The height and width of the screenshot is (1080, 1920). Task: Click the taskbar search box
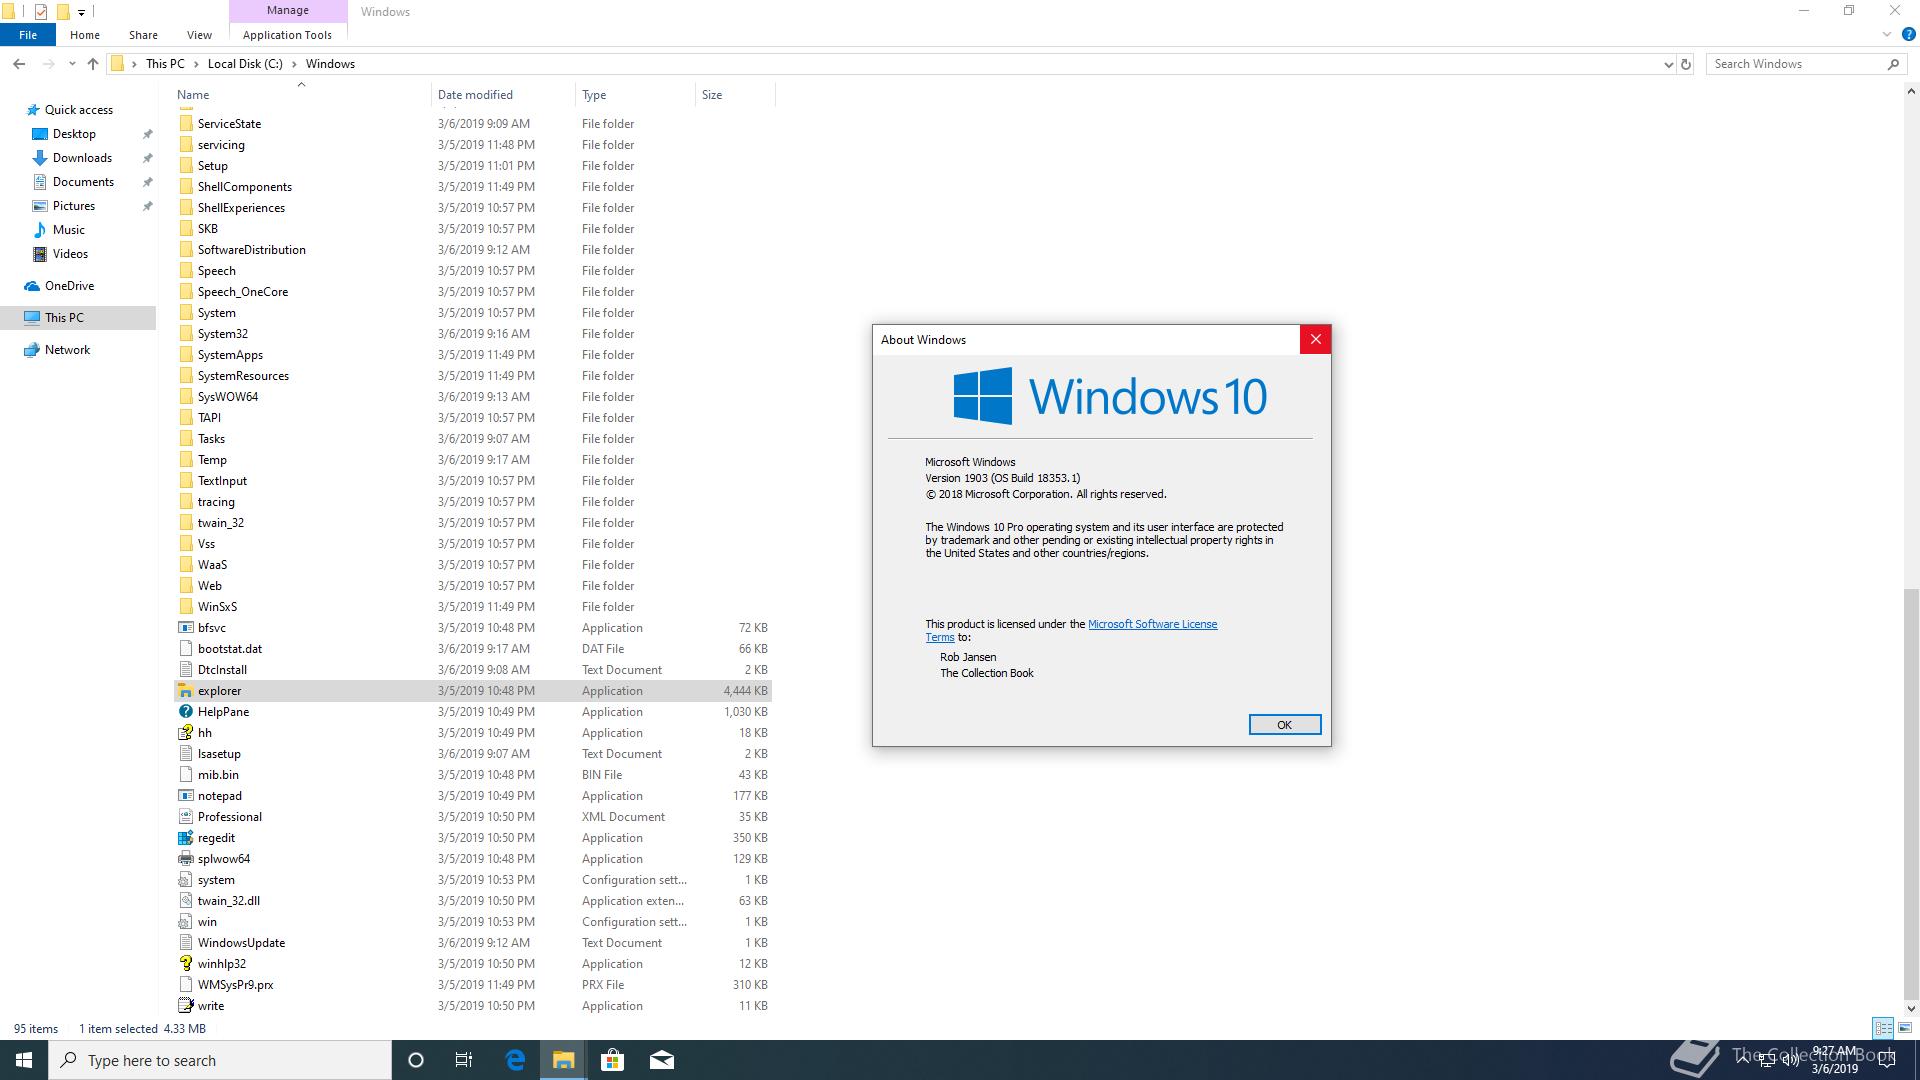(220, 1060)
